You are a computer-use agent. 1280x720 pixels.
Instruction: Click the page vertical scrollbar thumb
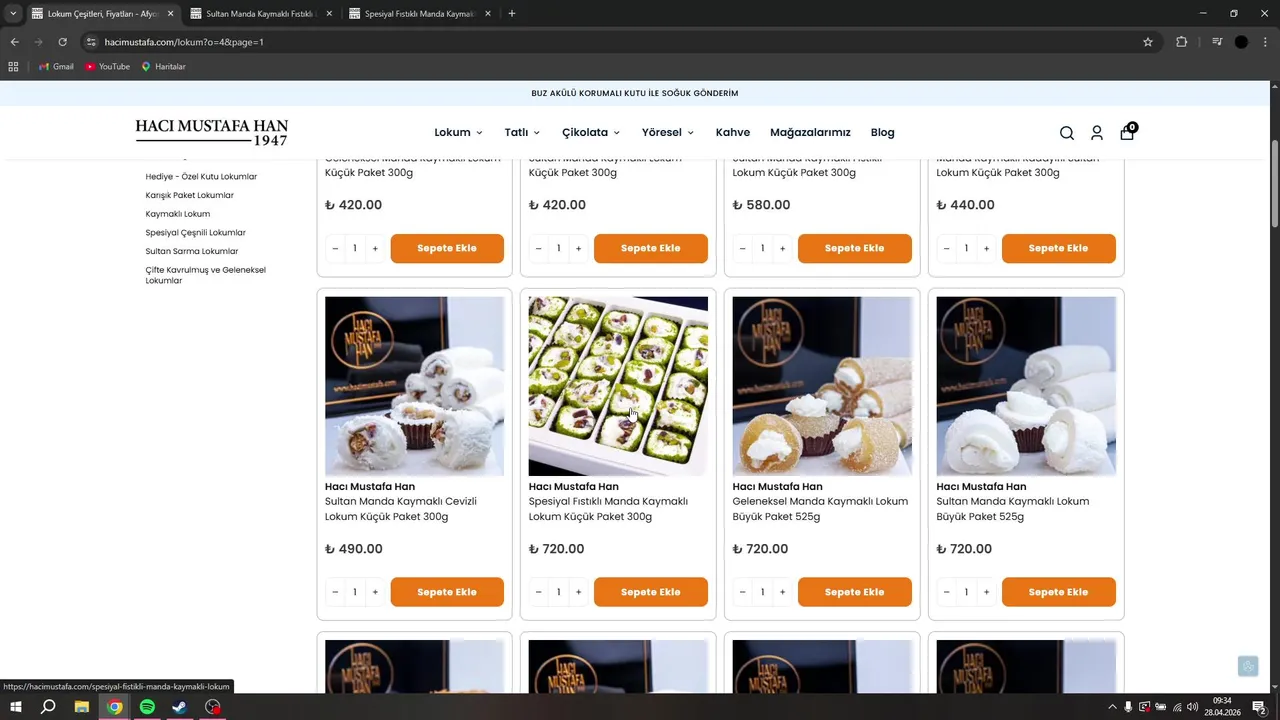(x=1275, y=184)
